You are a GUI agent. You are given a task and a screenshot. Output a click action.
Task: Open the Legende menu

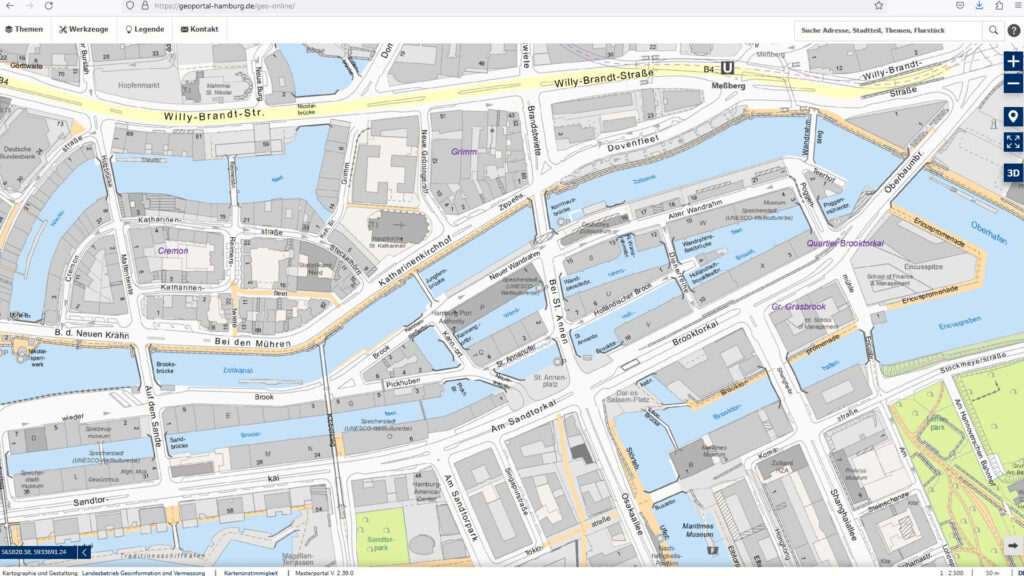tap(144, 29)
